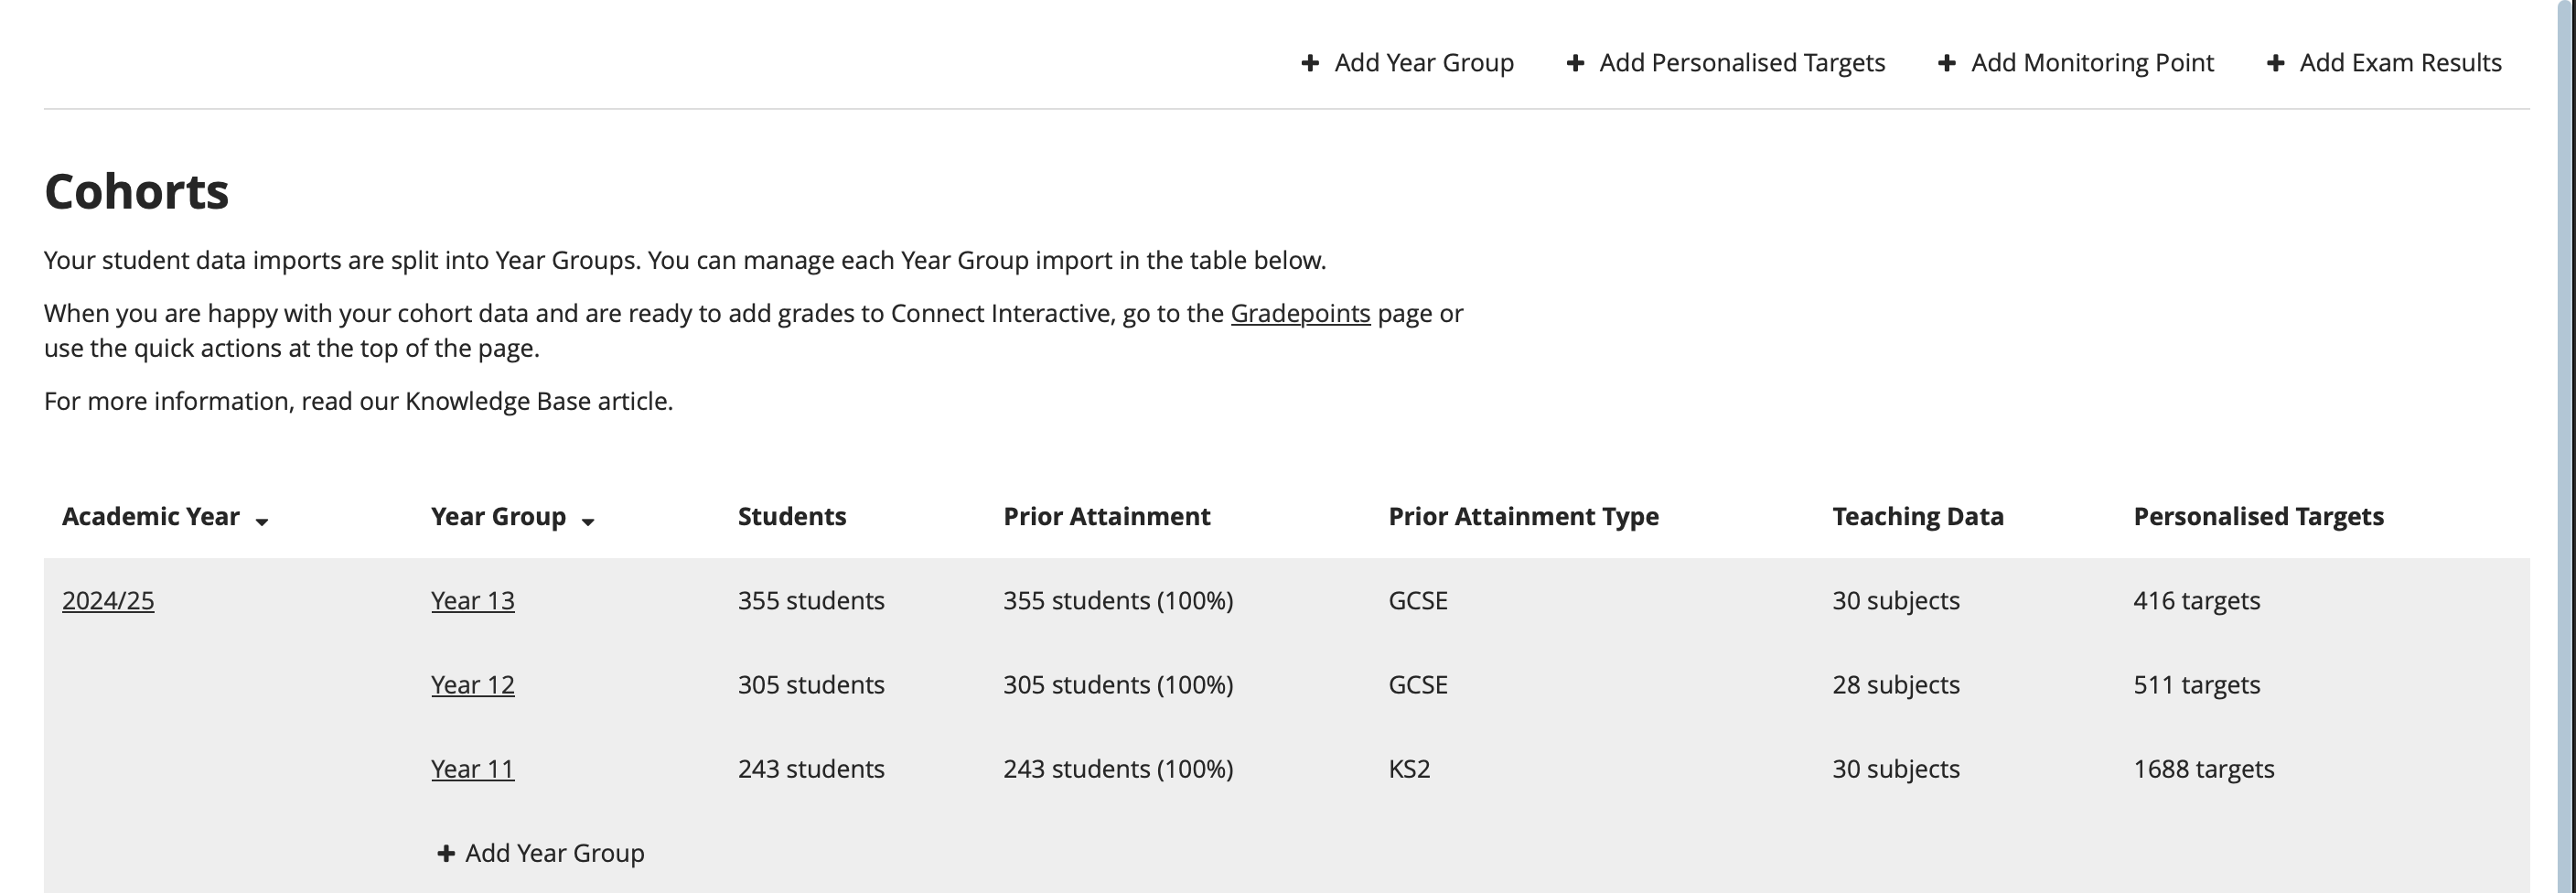This screenshot has height=893, width=2576.
Task: Click the Teaching Data column header
Action: tap(1918, 516)
